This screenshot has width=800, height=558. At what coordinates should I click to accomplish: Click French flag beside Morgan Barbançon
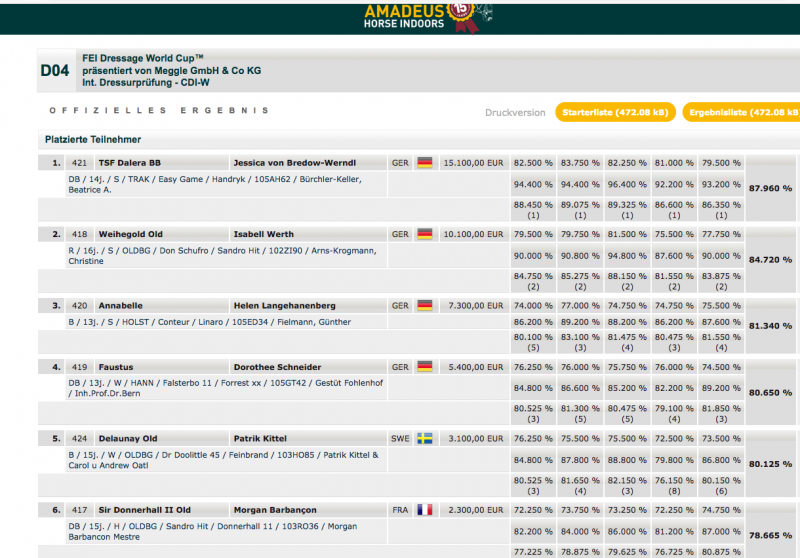click(x=425, y=510)
